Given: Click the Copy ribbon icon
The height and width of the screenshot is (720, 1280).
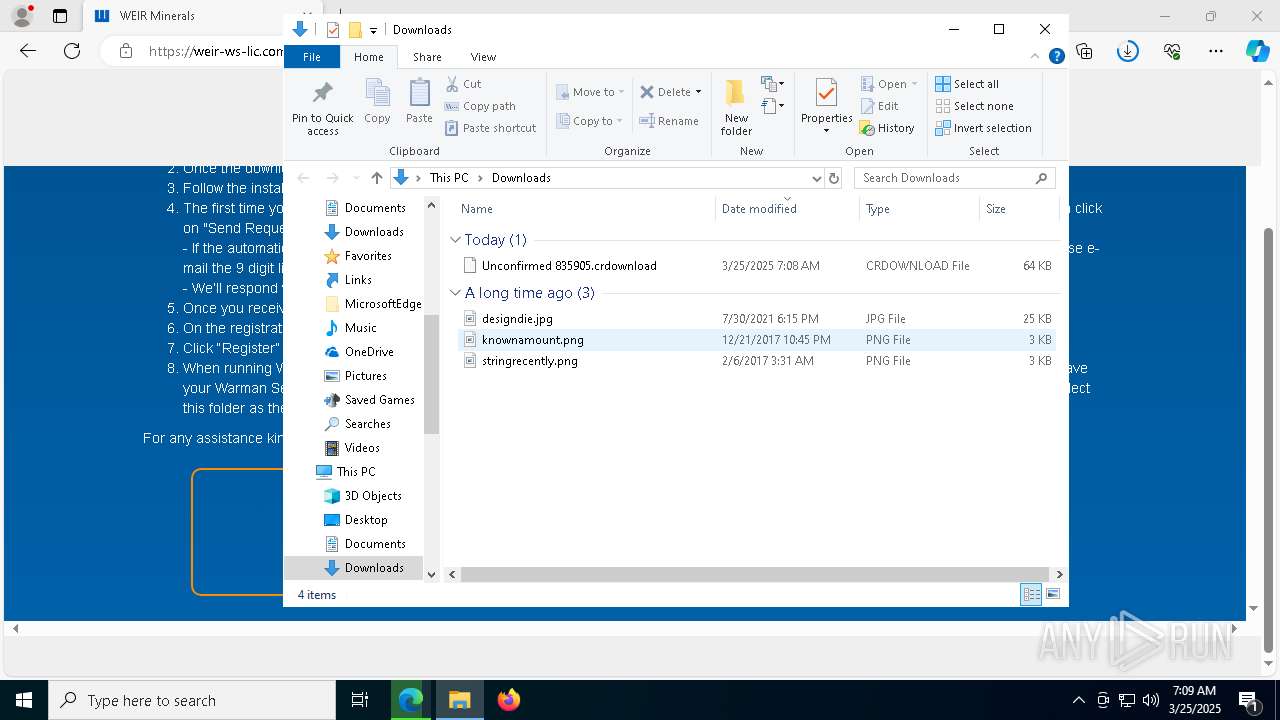Looking at the screenshot, I should click(x=377, y=93).
